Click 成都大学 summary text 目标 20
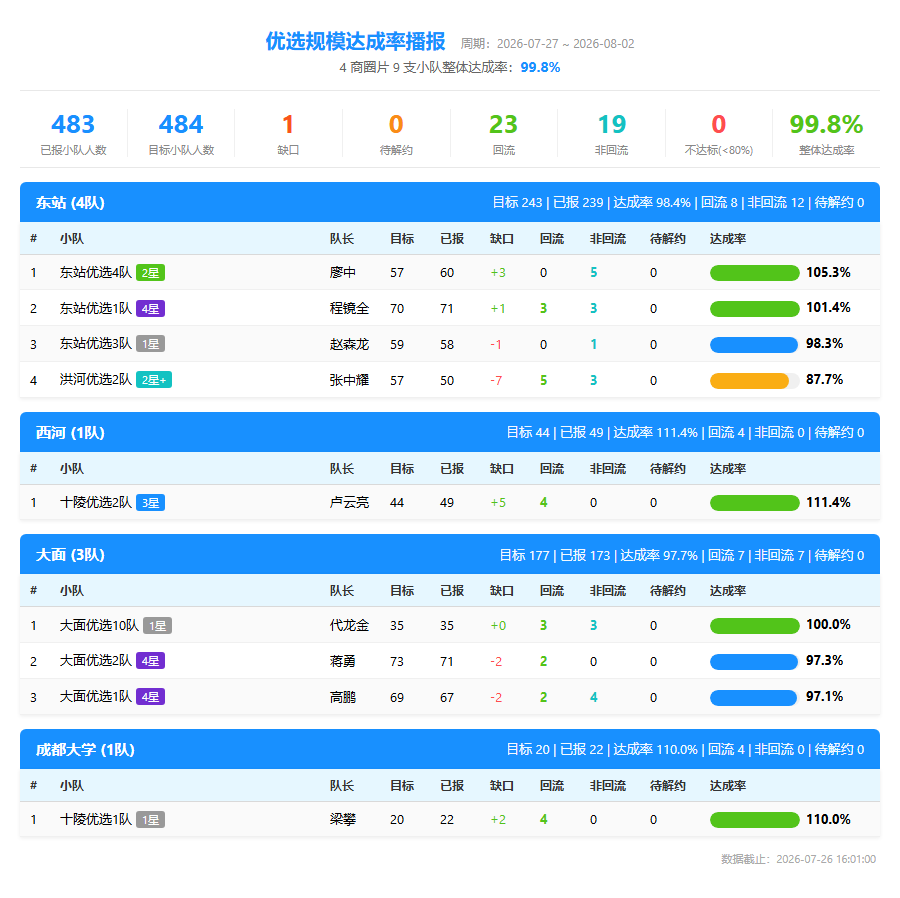900x898 pixels. [528, 749]
